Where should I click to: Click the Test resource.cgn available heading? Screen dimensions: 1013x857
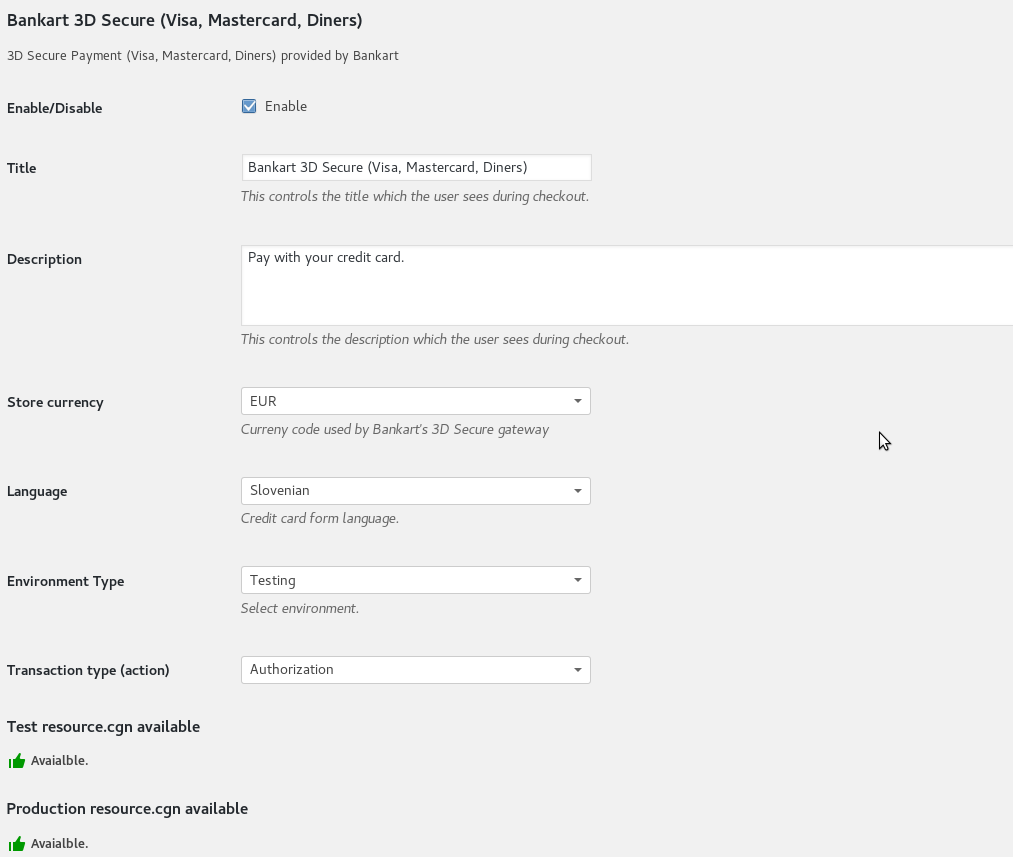(x=103, y=727)
